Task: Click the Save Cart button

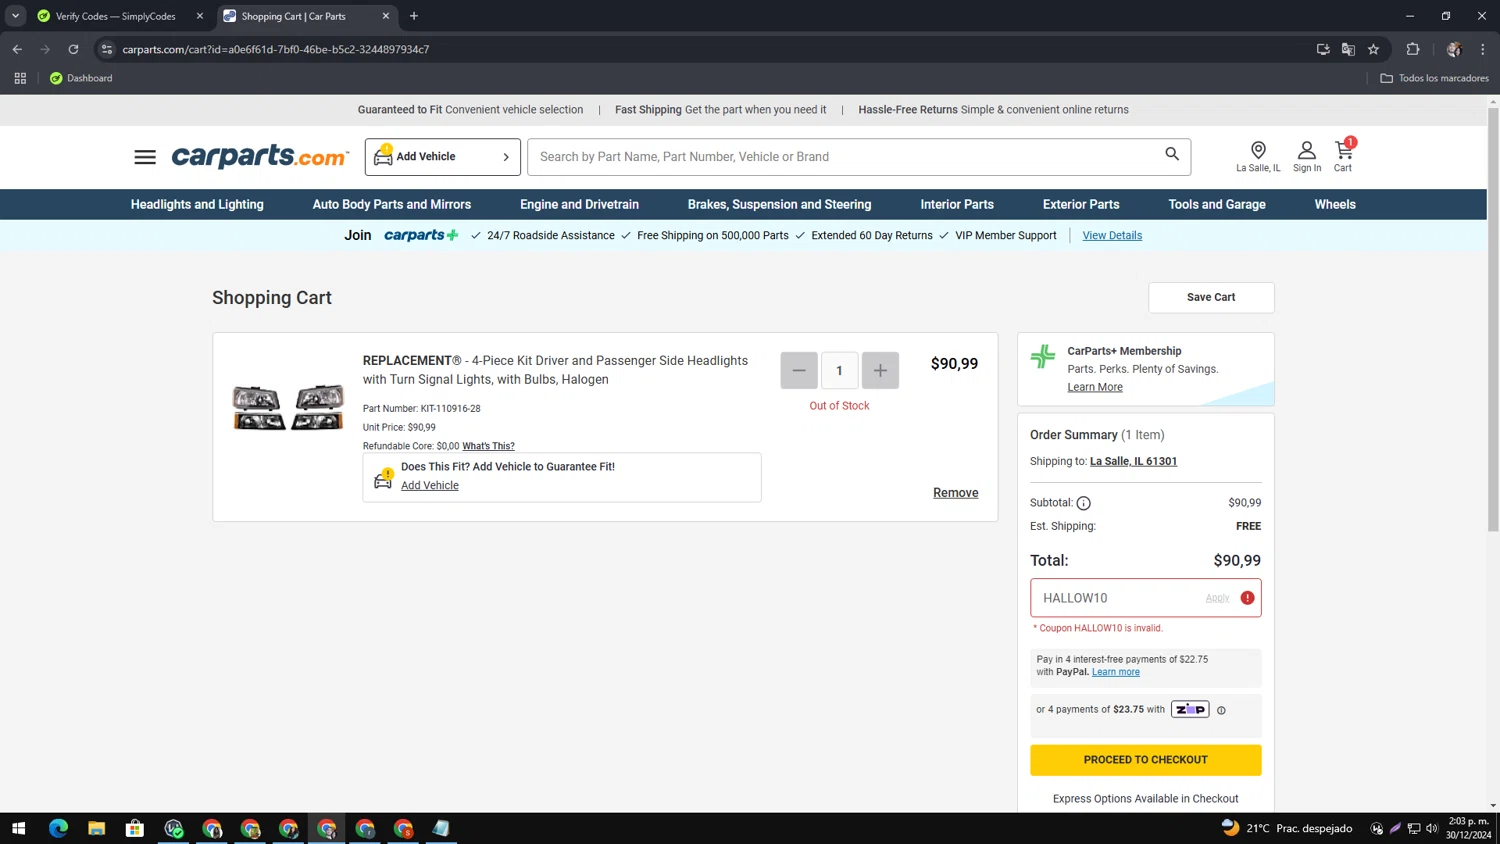Action: [x=1211, y=297]
